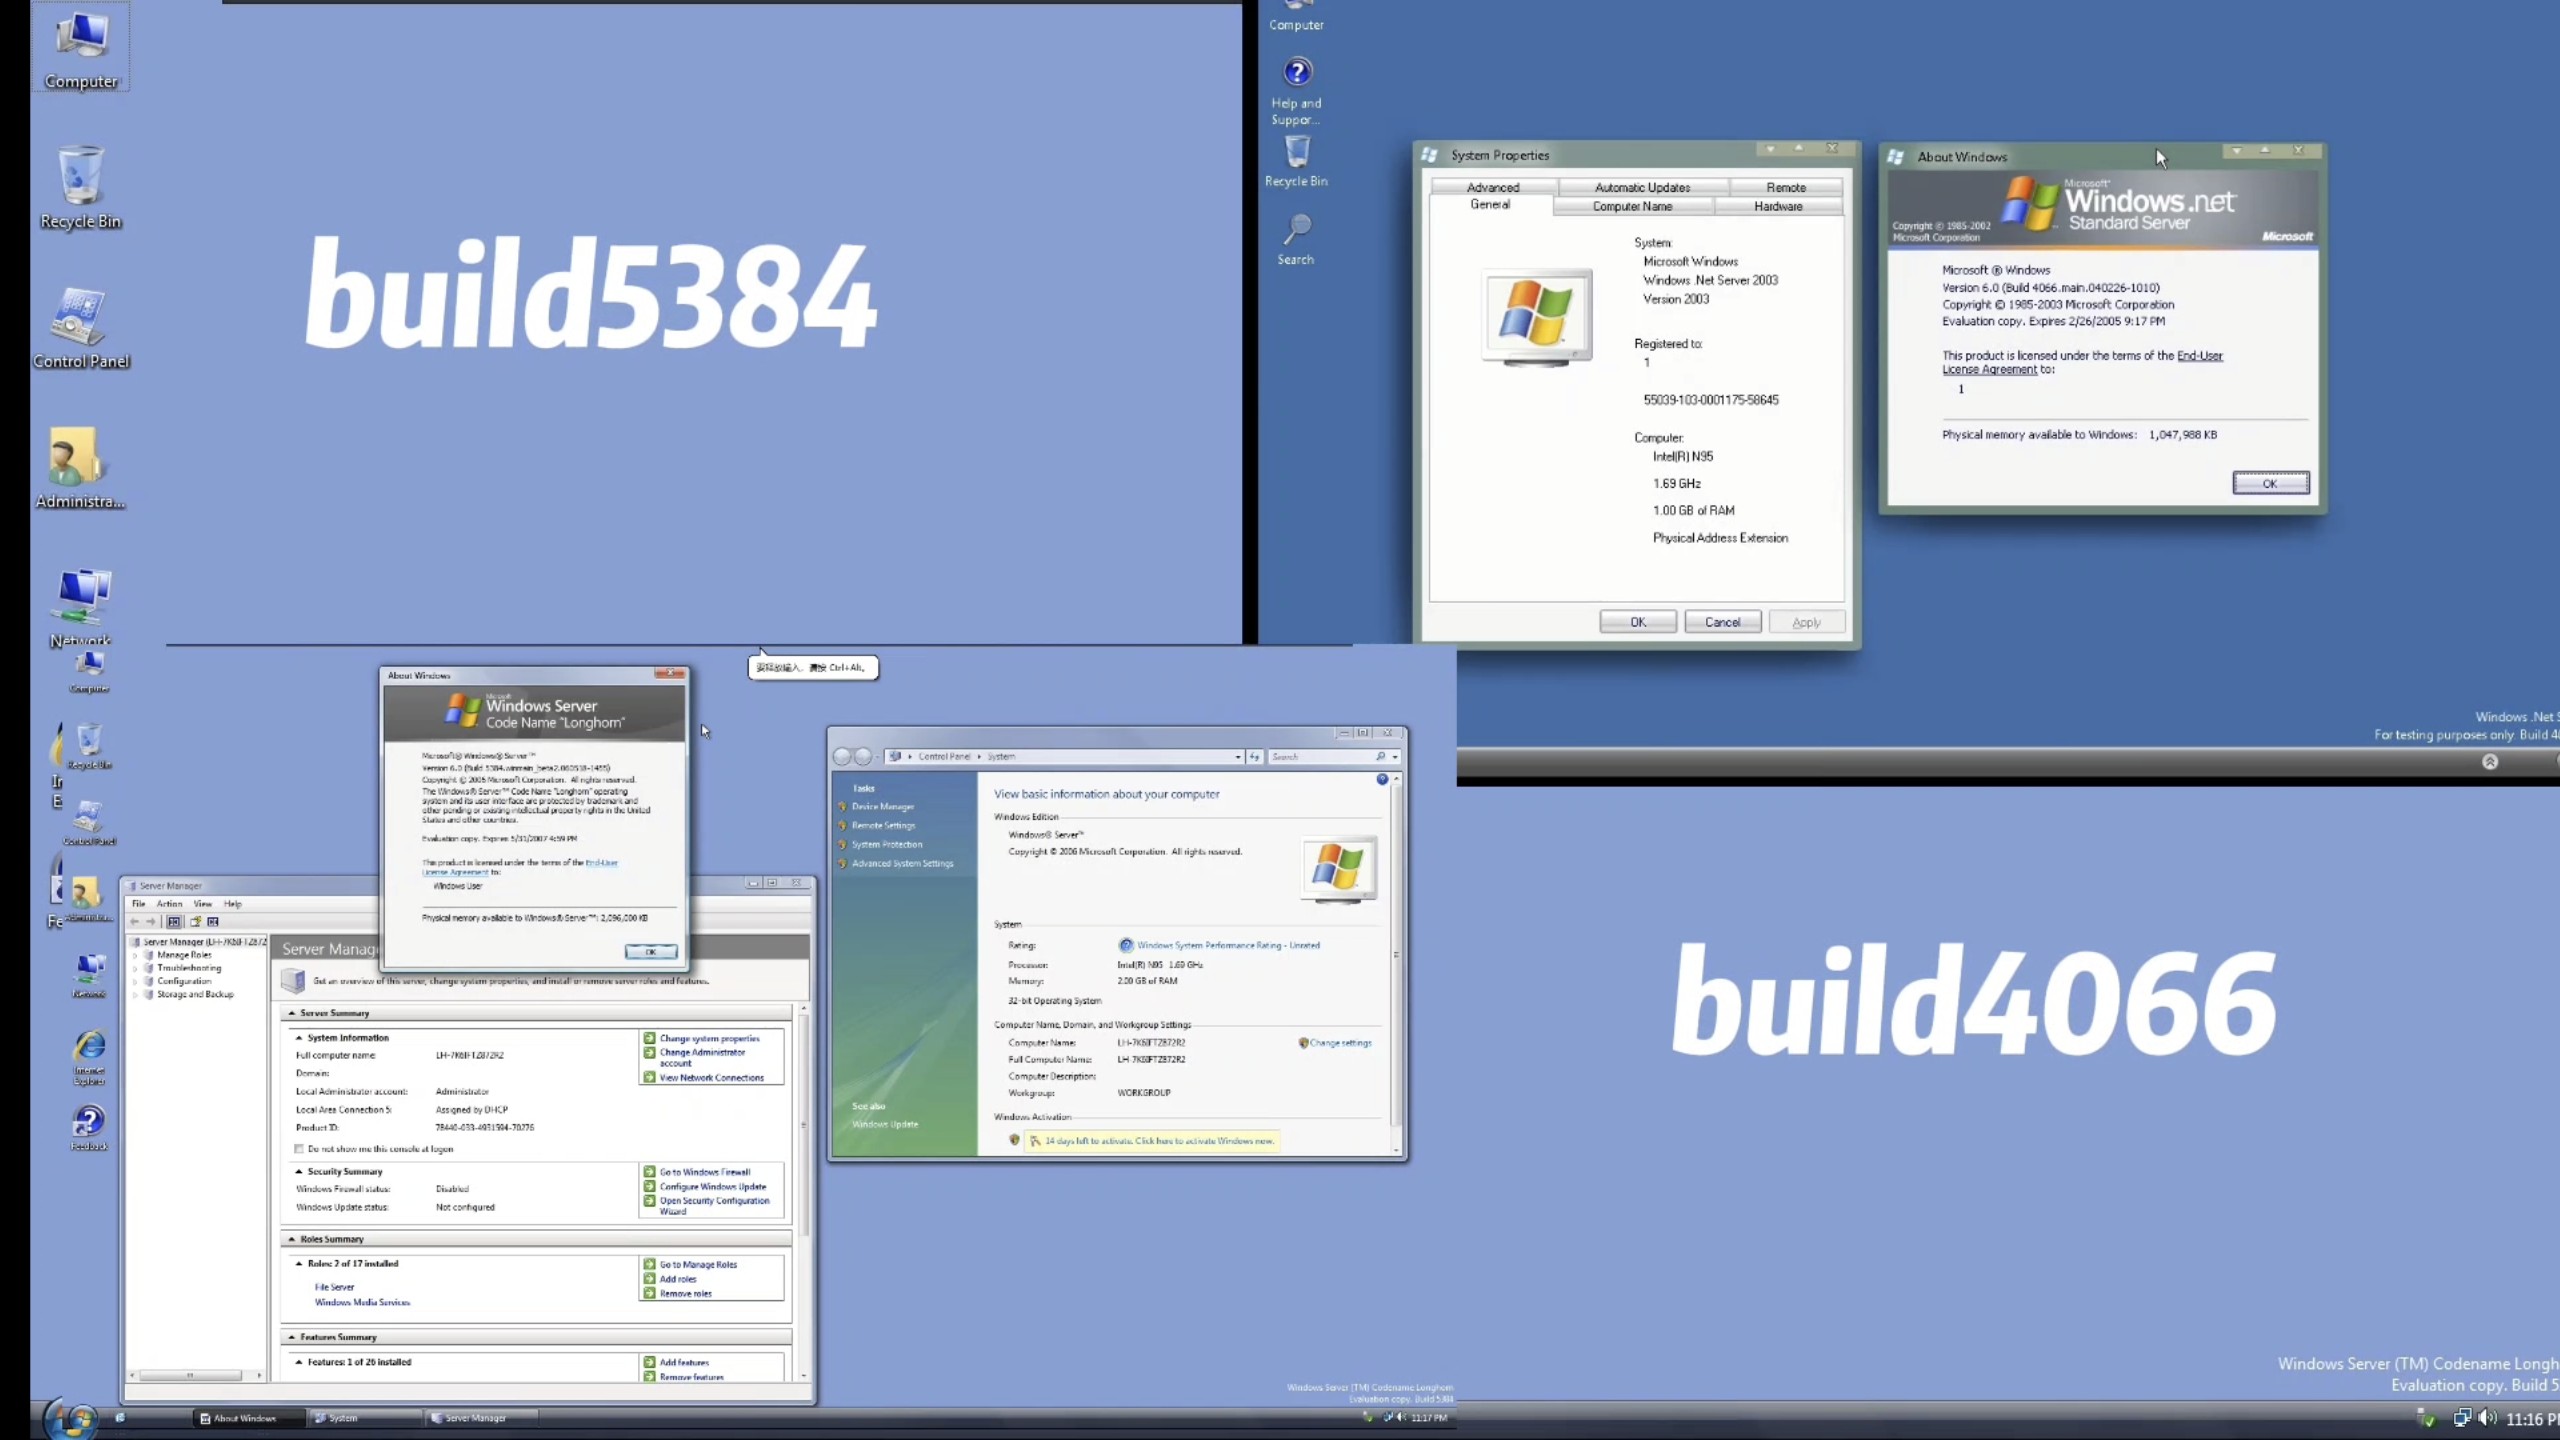Screen dimensions: 2560x1440
Task: Open End-User License Agreement link in .net About dialog
Action: pos(2082,362)
